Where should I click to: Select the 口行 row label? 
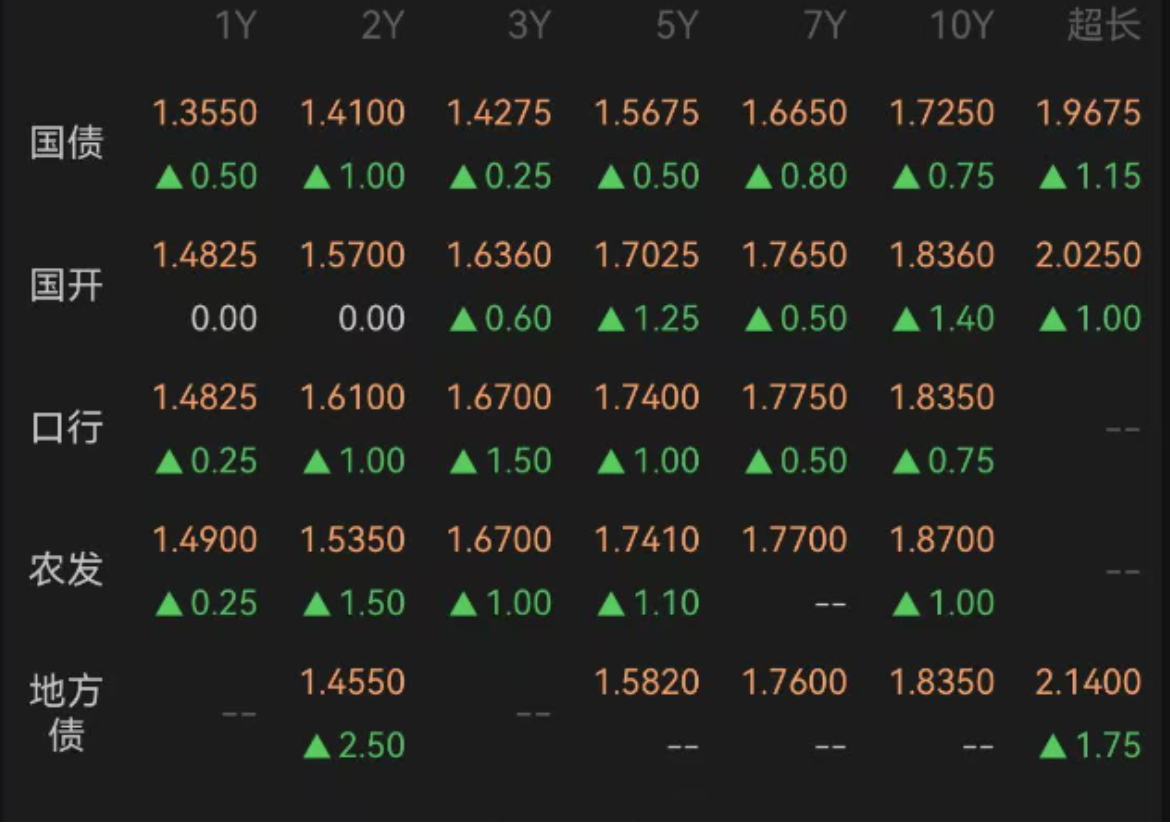point(66,428)
